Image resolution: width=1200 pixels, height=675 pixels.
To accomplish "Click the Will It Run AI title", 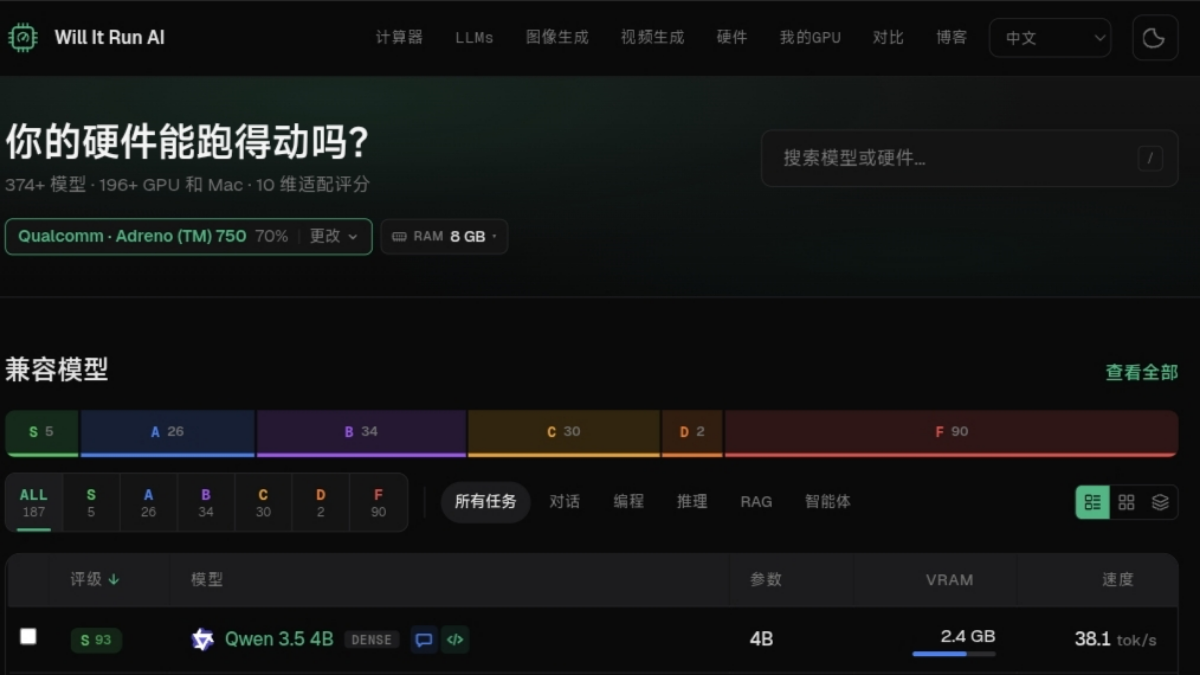I will pos(110,38).
